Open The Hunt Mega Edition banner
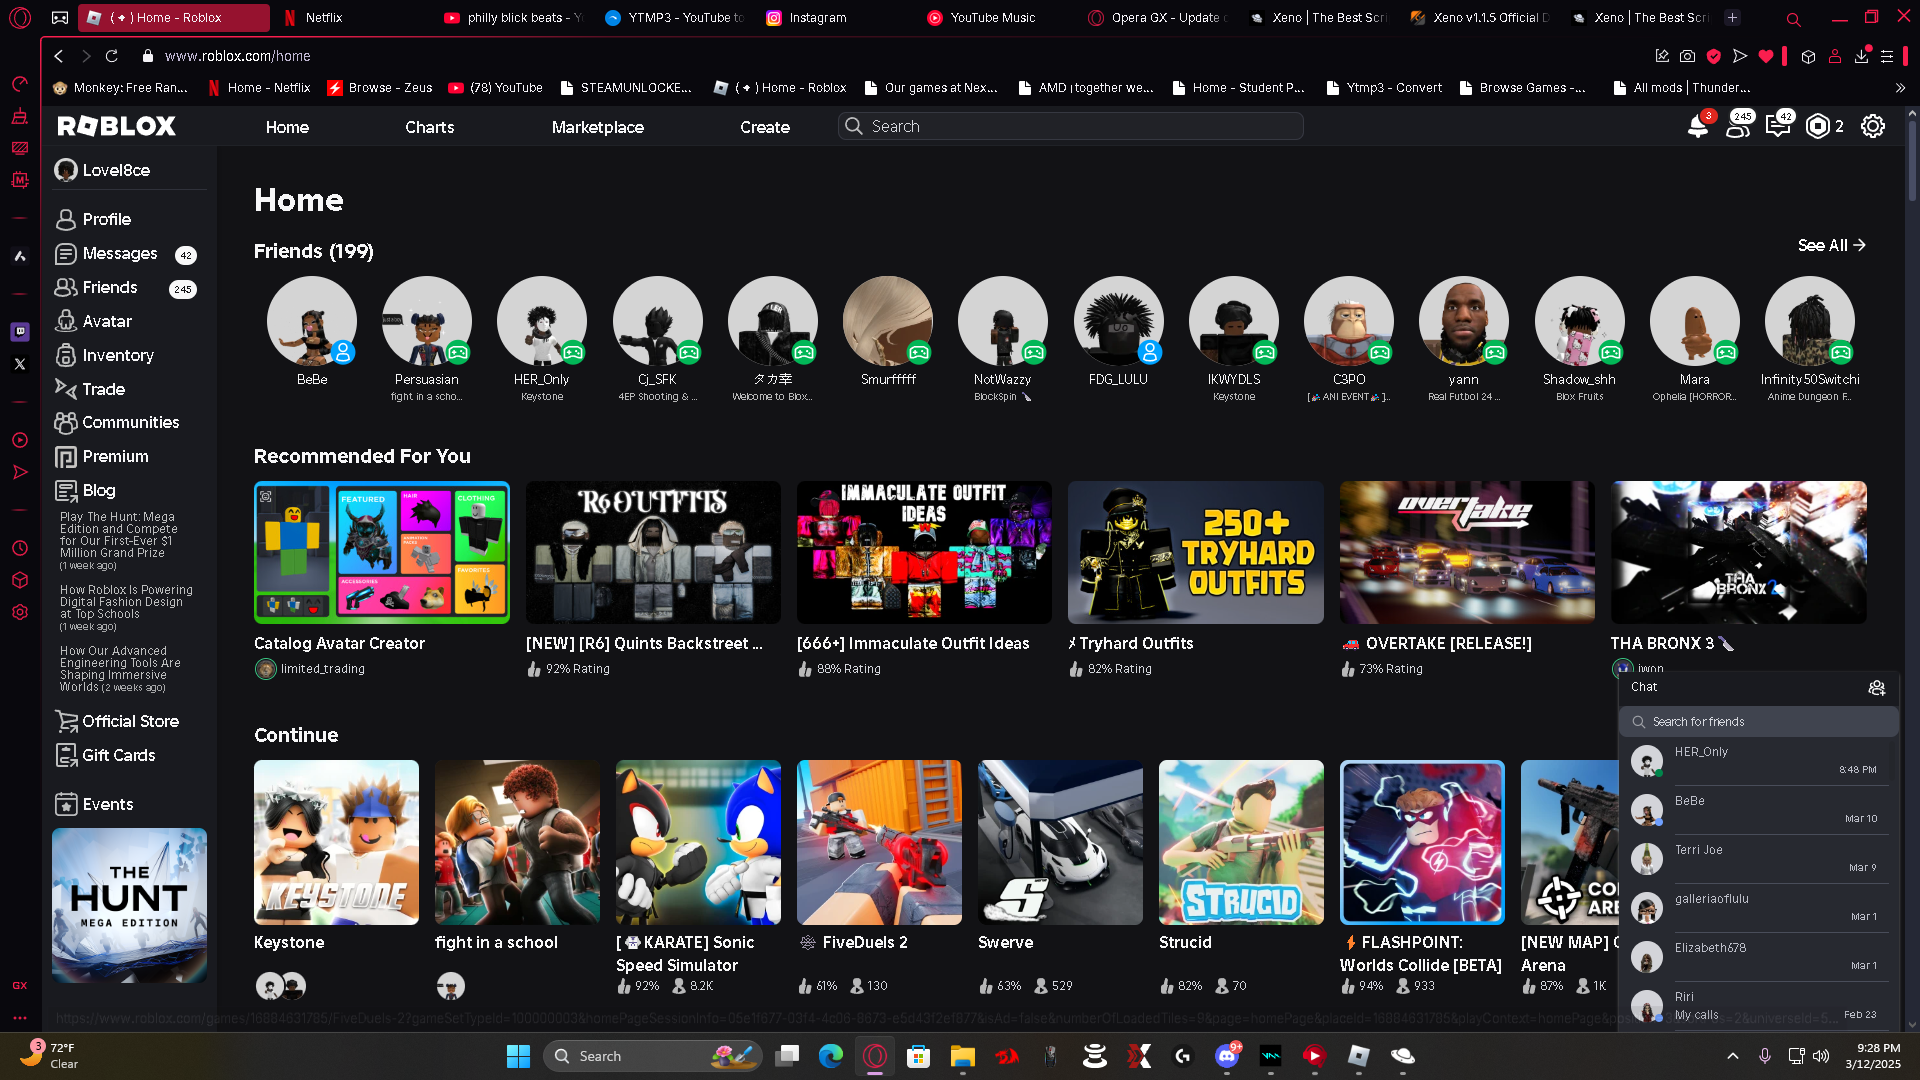Image resolution: width=1920 pixels, height=1080 pixels. pos(129,905)
